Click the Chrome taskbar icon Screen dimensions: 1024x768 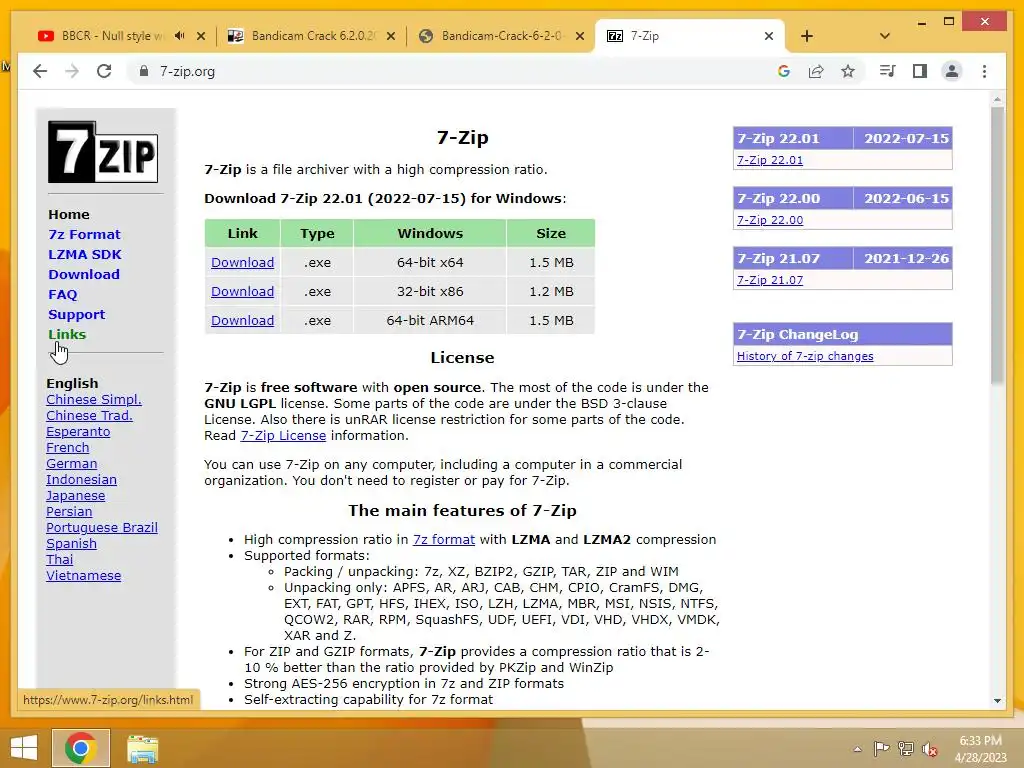81,748
